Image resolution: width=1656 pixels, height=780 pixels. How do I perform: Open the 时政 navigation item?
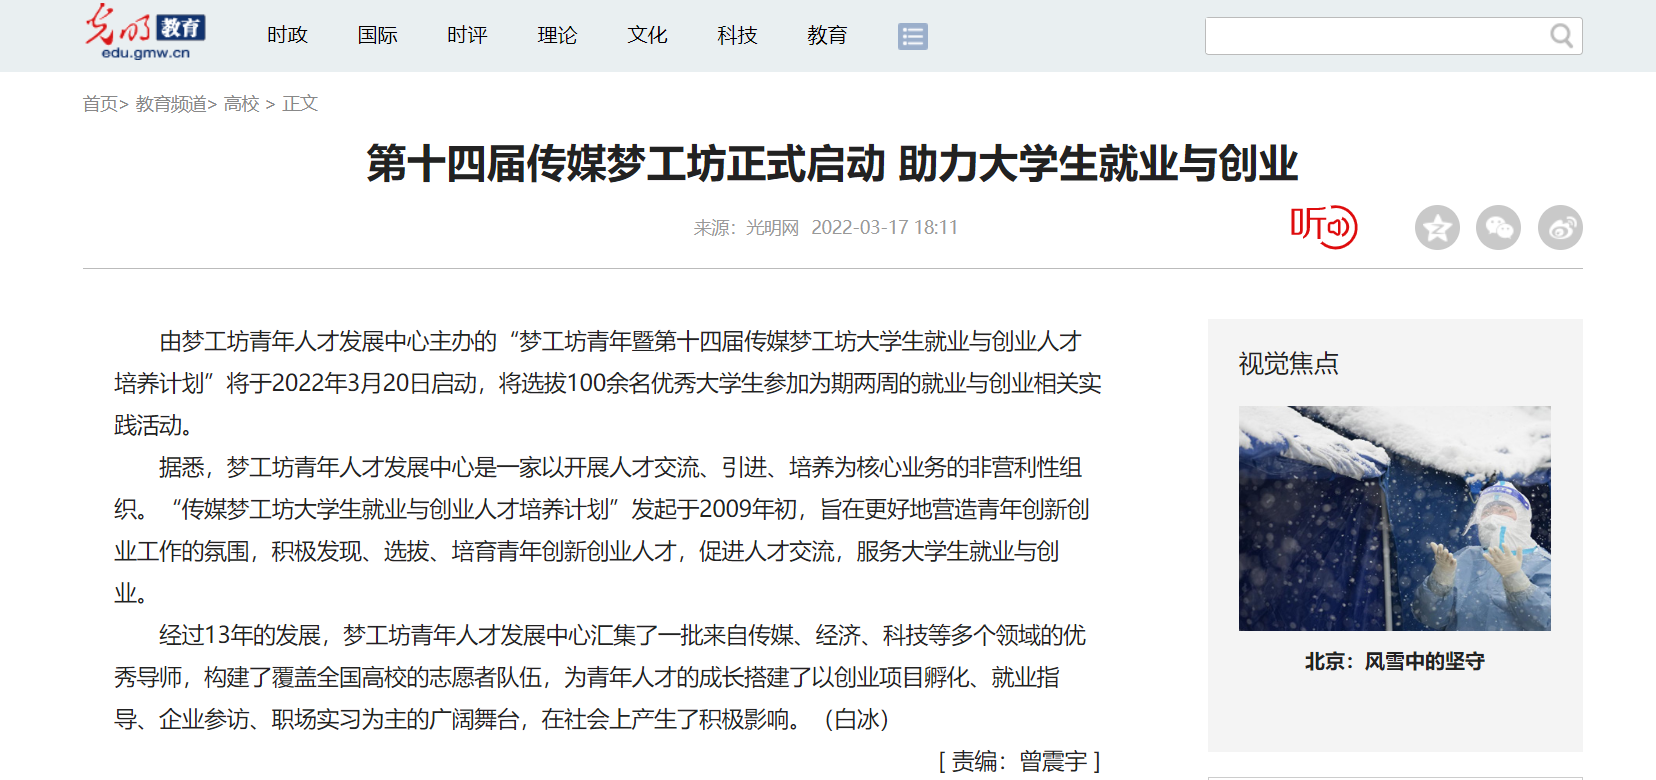pyautogui.click(x=287, y=35)
